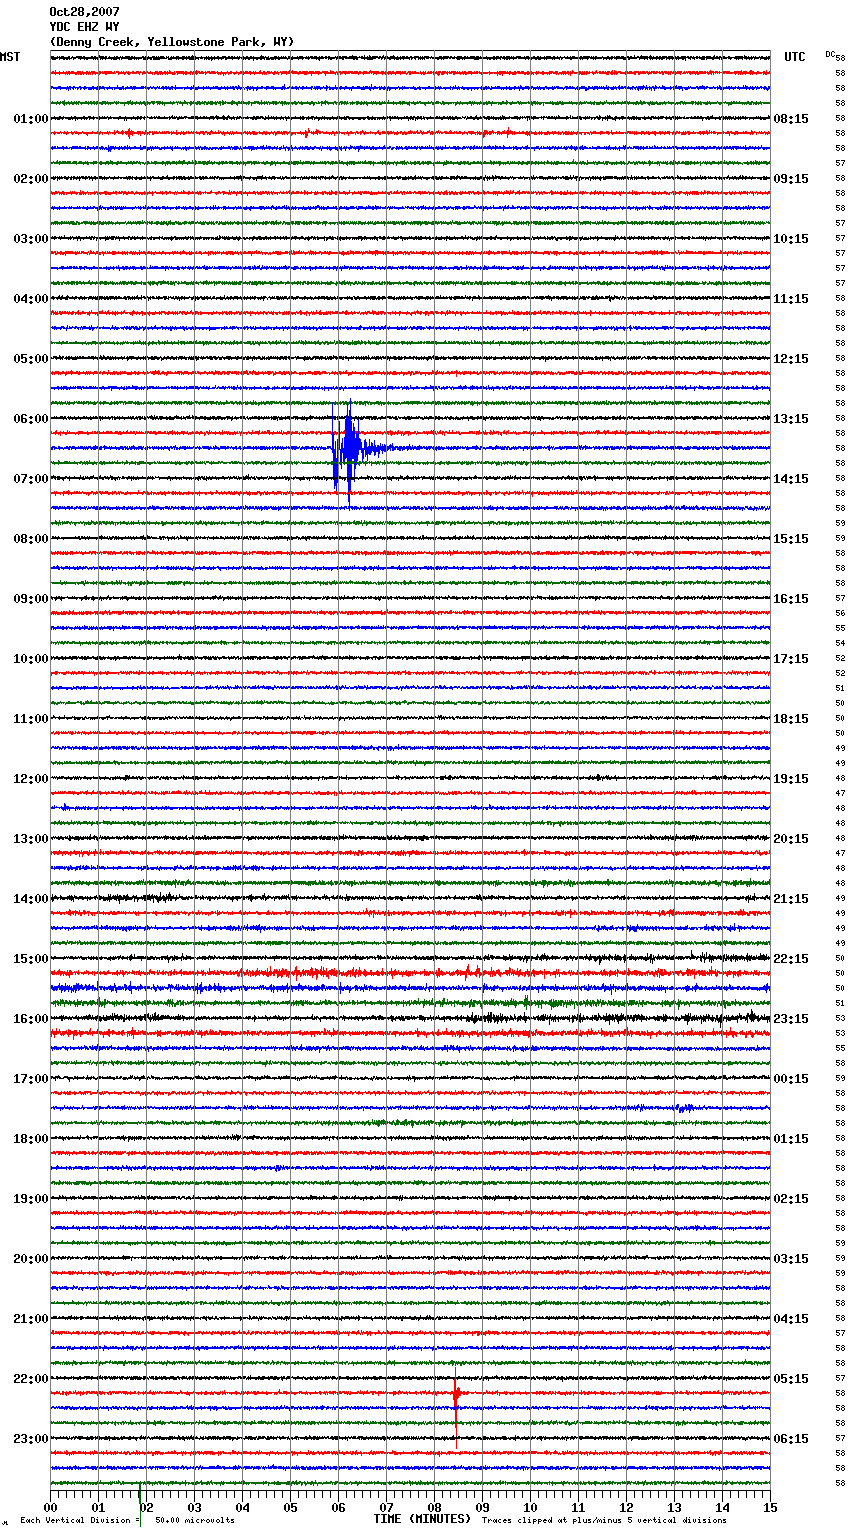Screen dimensions: 850x1534
Task: Select the 01:00 MST time label
Action: point(30,119)
